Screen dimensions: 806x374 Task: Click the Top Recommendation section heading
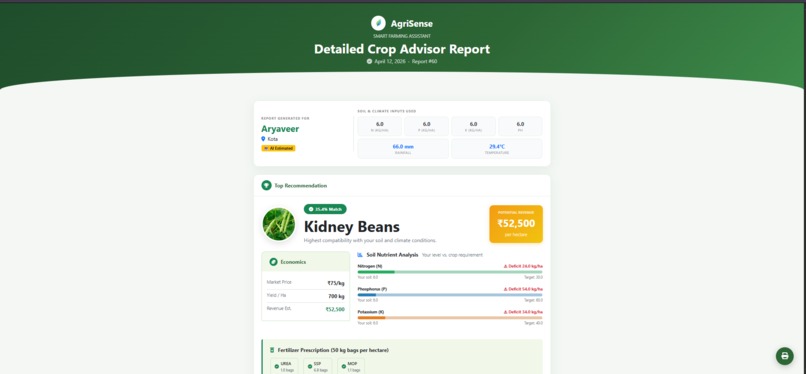point(301,185)
